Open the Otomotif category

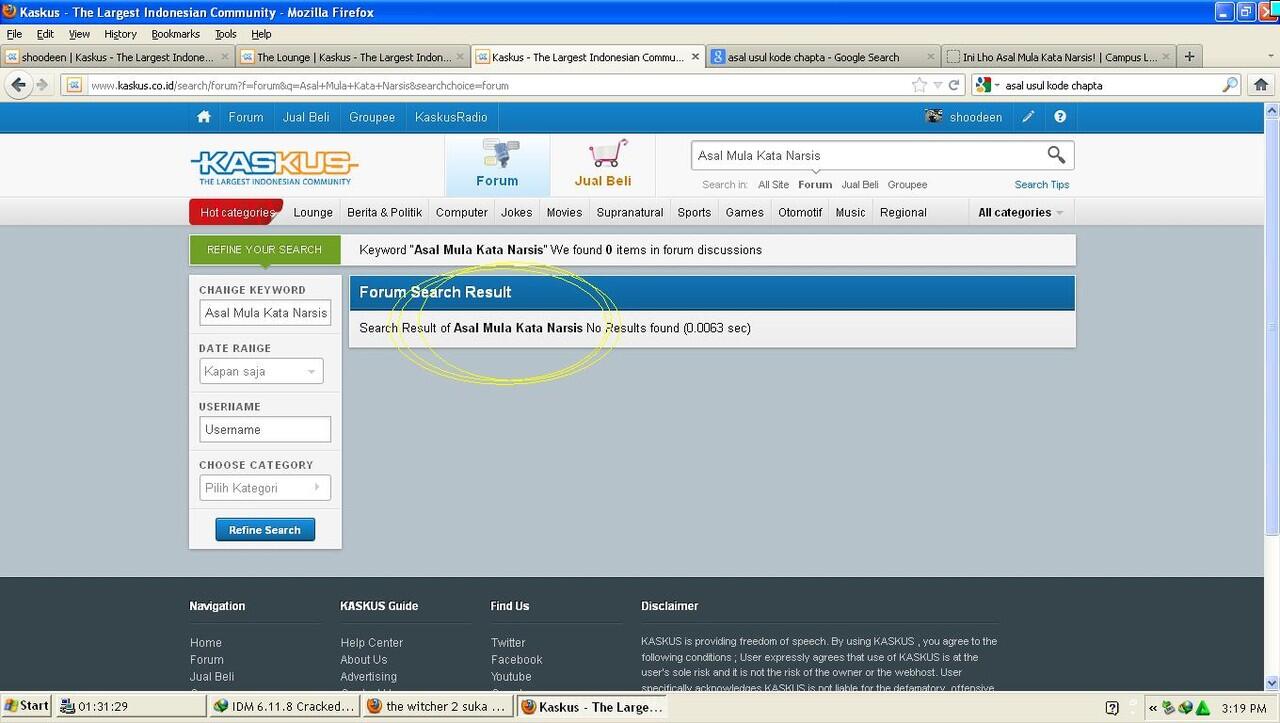pyautogui.click(x=800, y=212)
